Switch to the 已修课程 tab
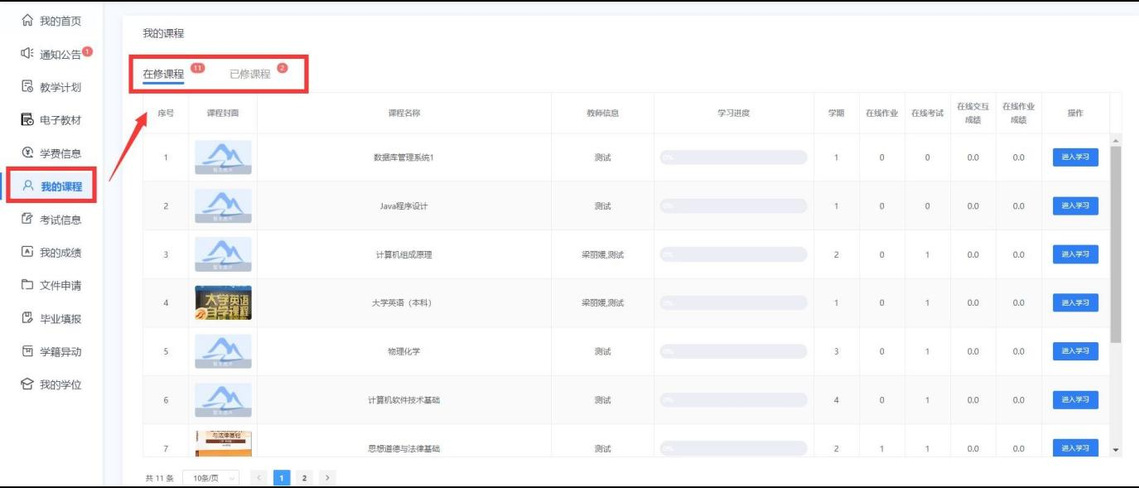This screenshot has height=488, width=1139. coord(250,74)
